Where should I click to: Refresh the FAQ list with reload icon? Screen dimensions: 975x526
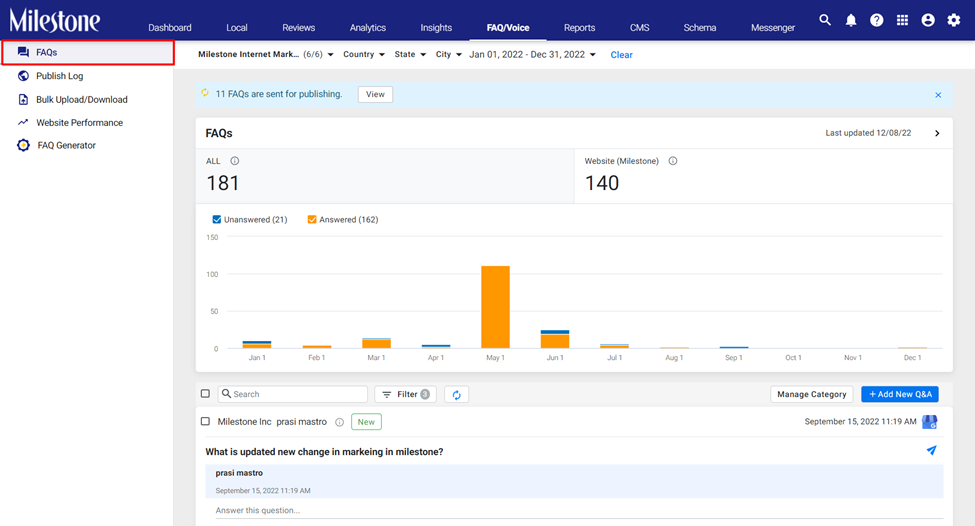tap(456, 395)
